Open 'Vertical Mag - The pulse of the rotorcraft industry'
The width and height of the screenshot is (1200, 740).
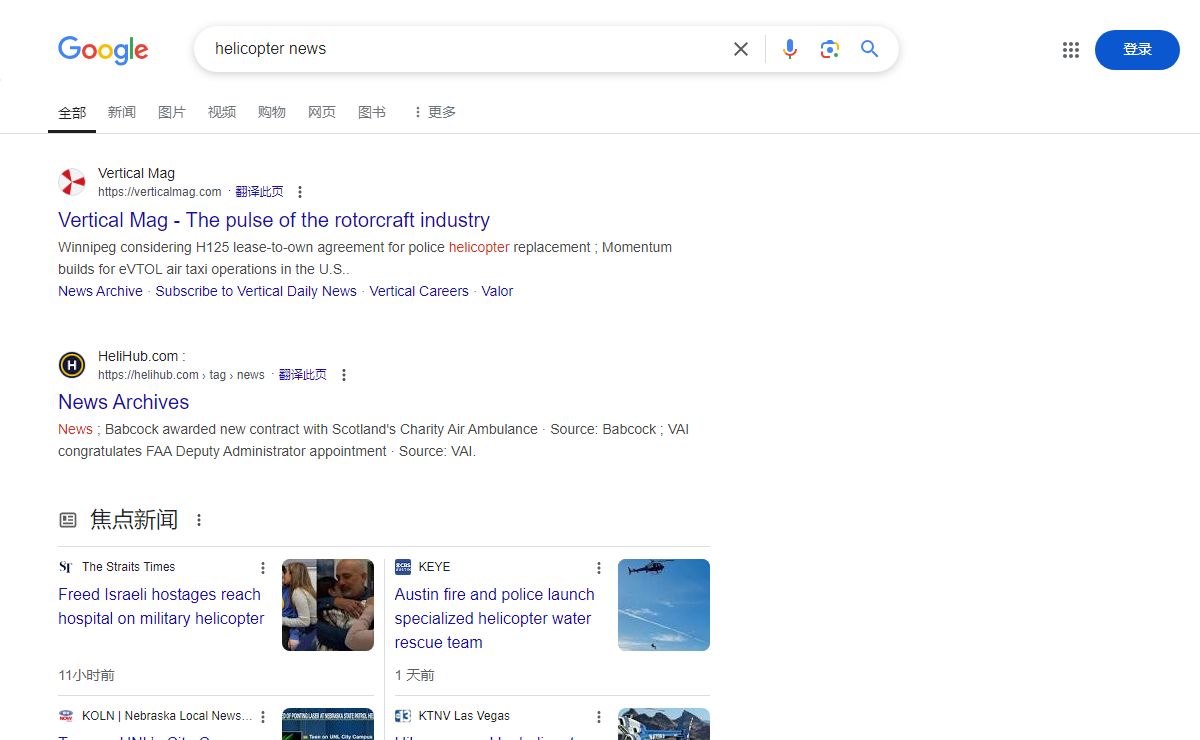274,220
